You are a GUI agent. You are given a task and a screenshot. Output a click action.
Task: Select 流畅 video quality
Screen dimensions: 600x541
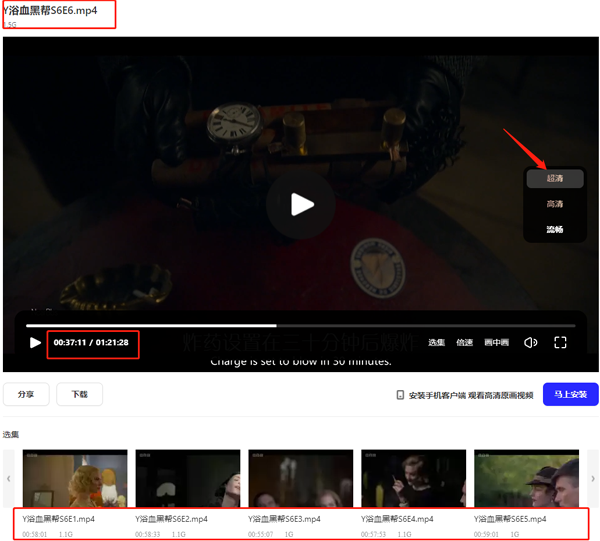tap(555, 229)
